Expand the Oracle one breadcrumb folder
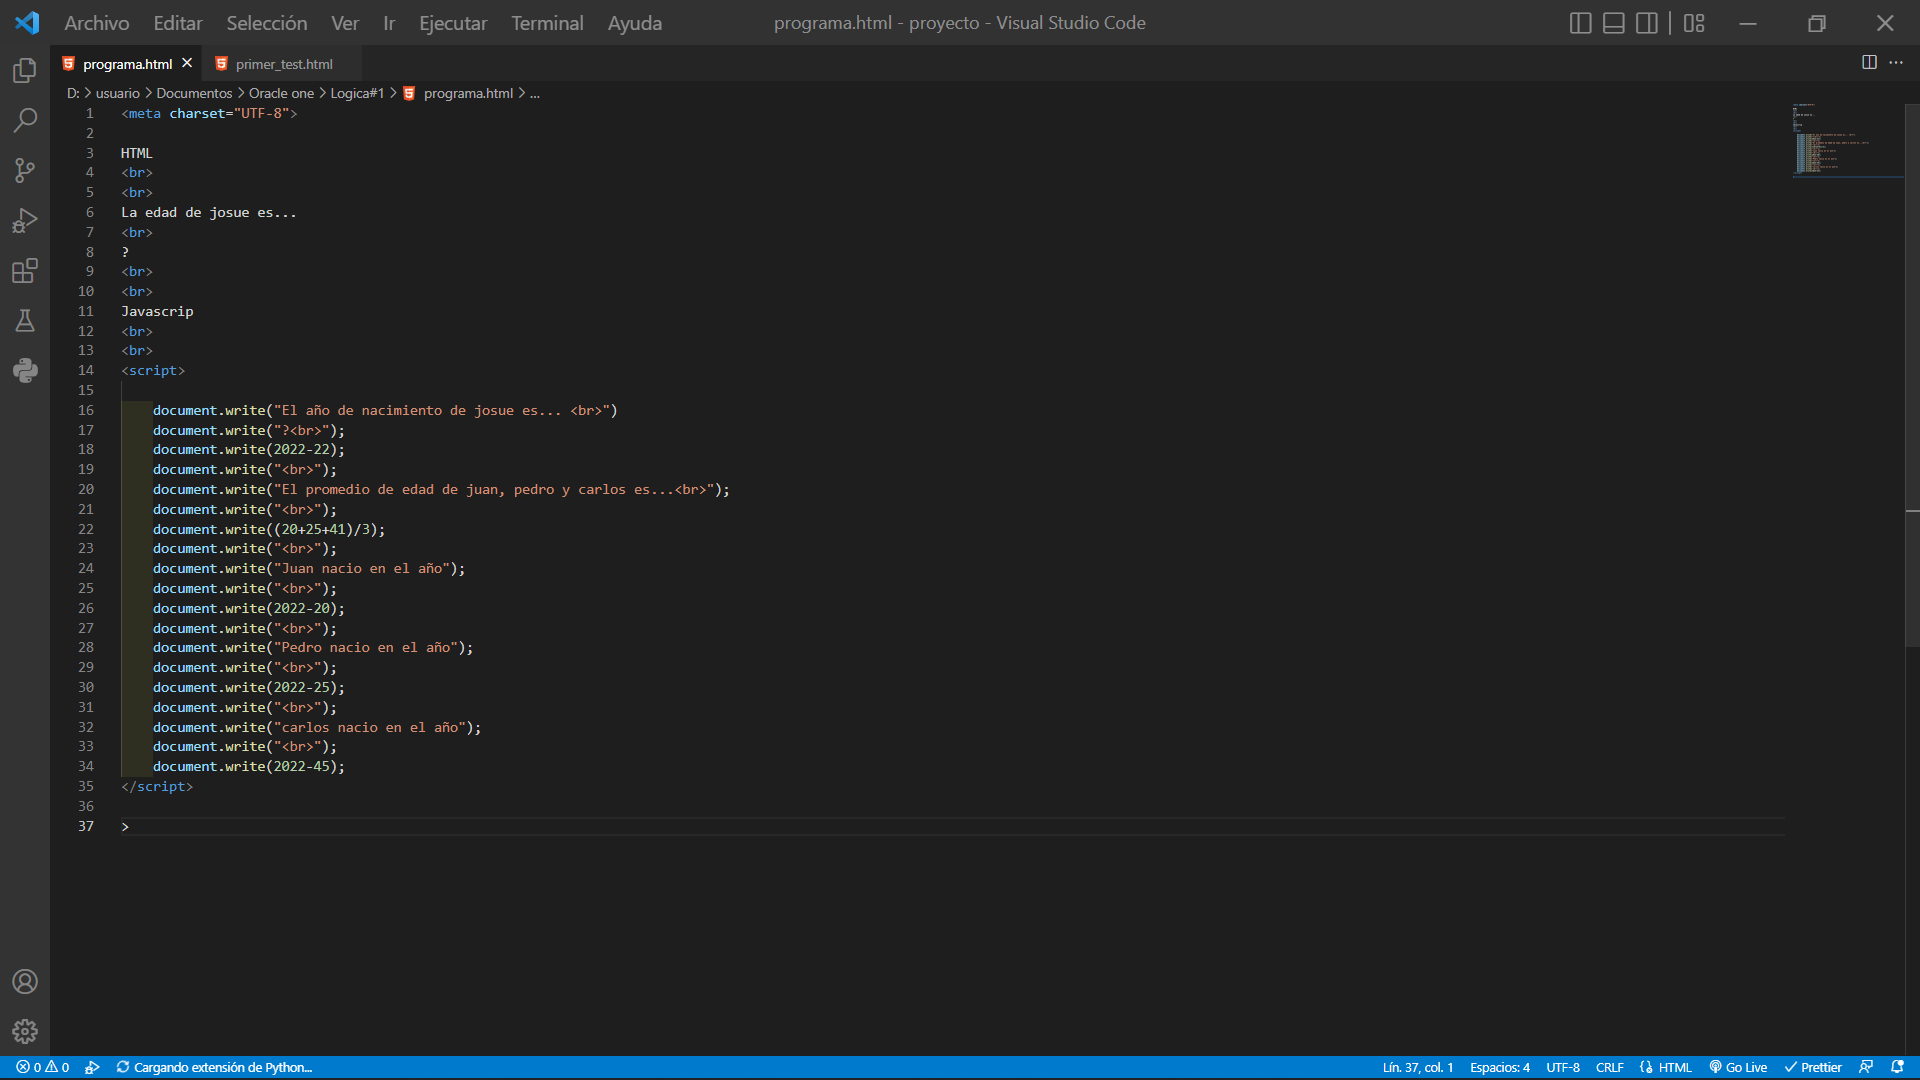 pyautogui.click(x=281, y=93)
